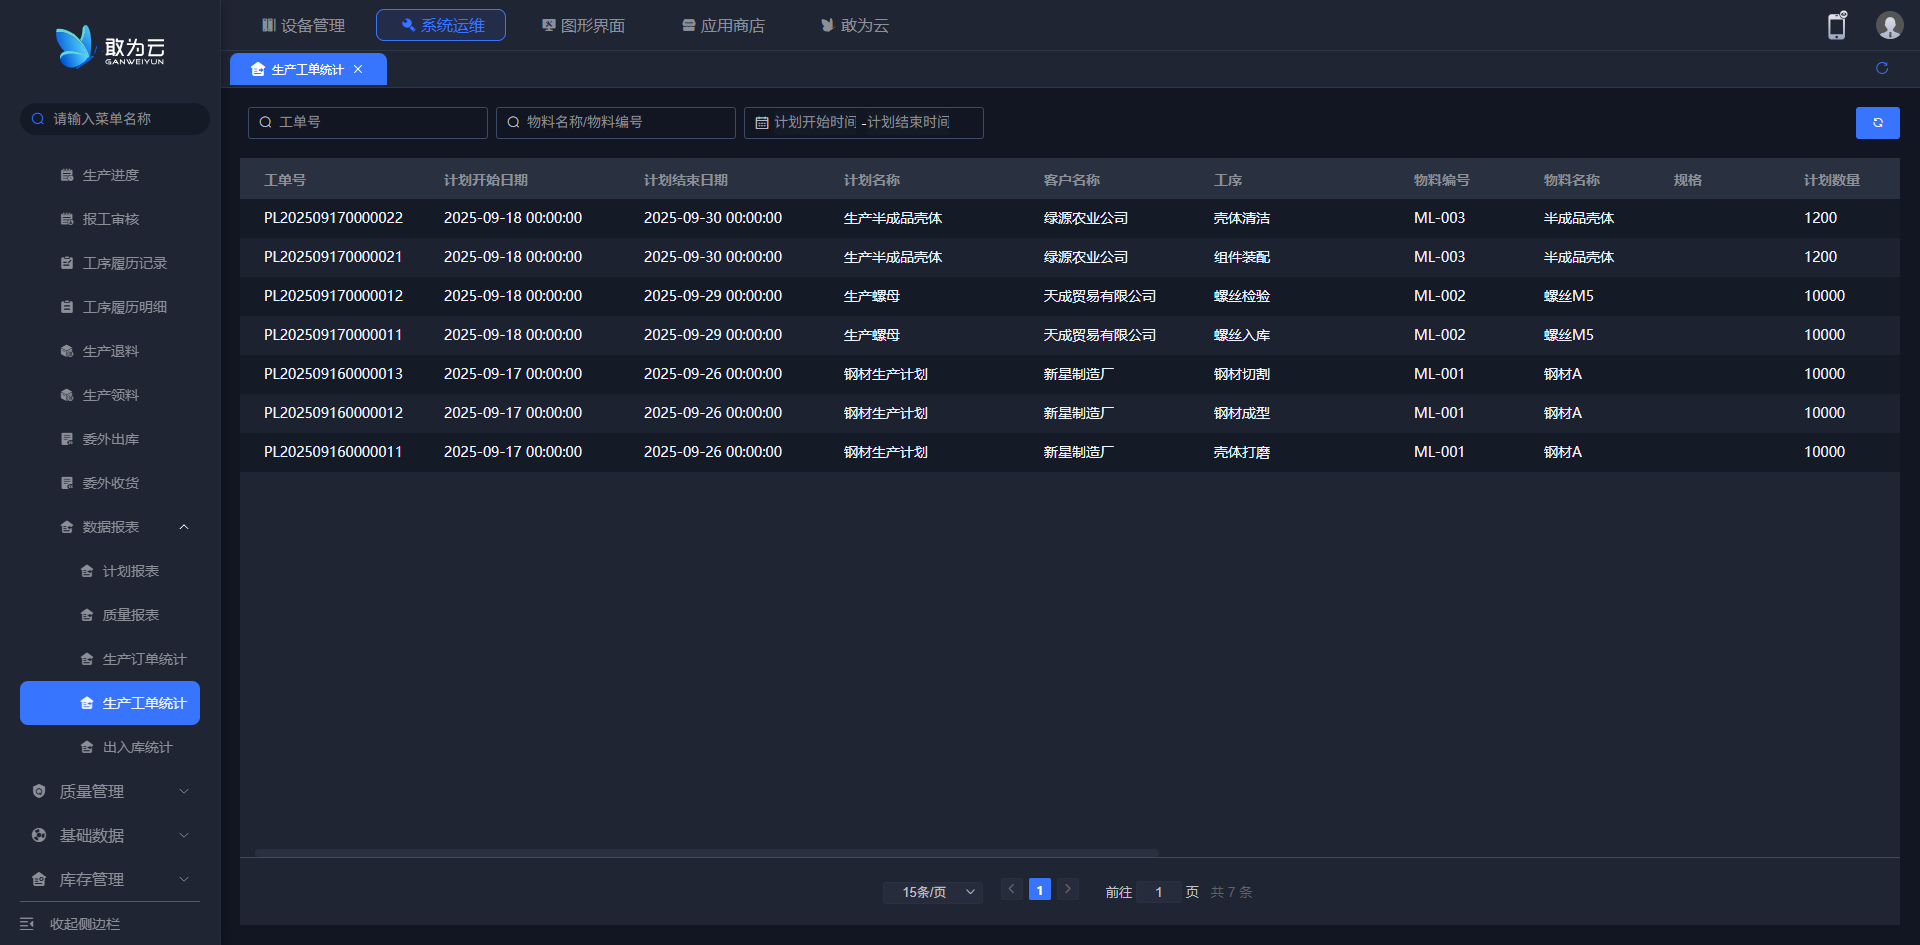Screen dimensions: 1920x945
Task: Click the blue refresh button above table
Action: coord(1877,123)
